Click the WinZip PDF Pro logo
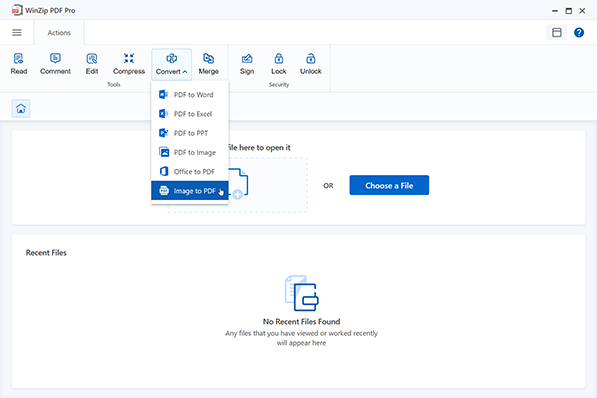597x398 pixels. [17, 10]
